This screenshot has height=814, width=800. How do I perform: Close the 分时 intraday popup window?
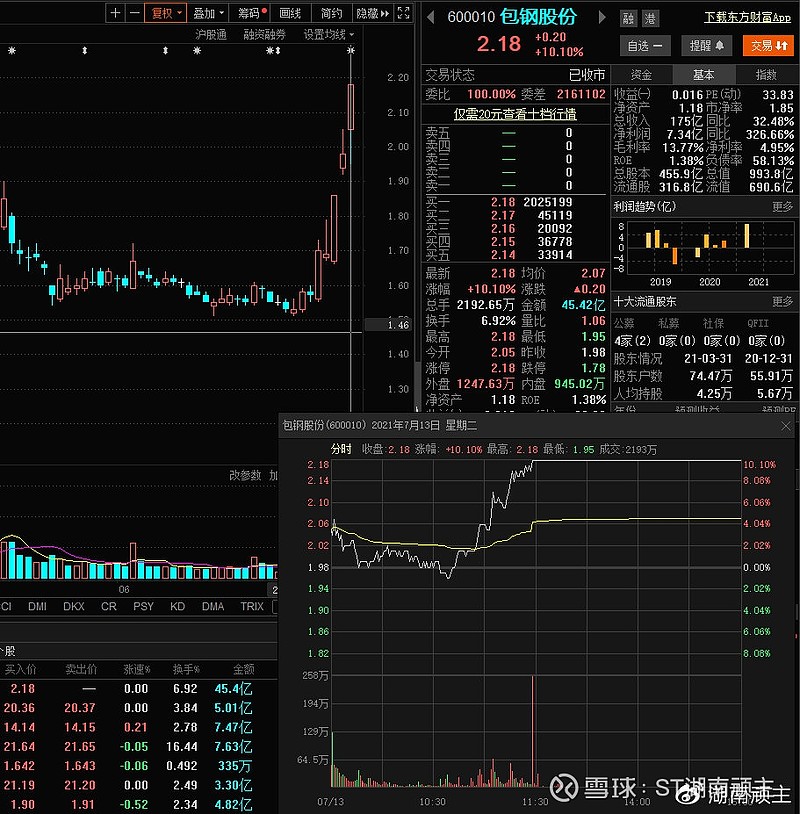[x=785, y=426]
